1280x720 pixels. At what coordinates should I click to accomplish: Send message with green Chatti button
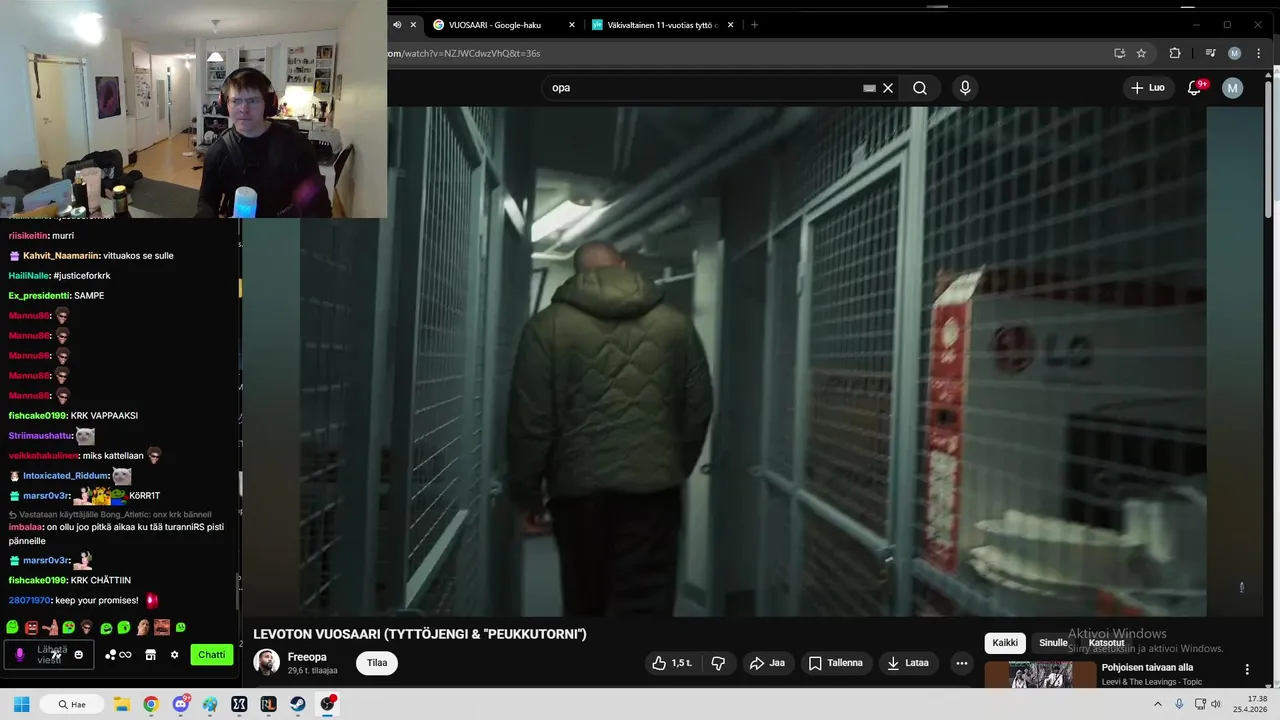(x=212, y=655)
